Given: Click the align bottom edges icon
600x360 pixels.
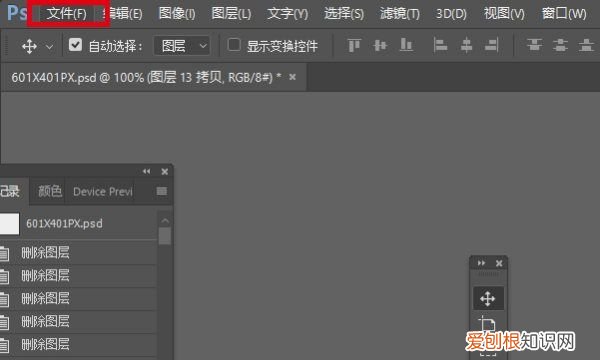Looking at the screenshot, I should pos(406,45).
